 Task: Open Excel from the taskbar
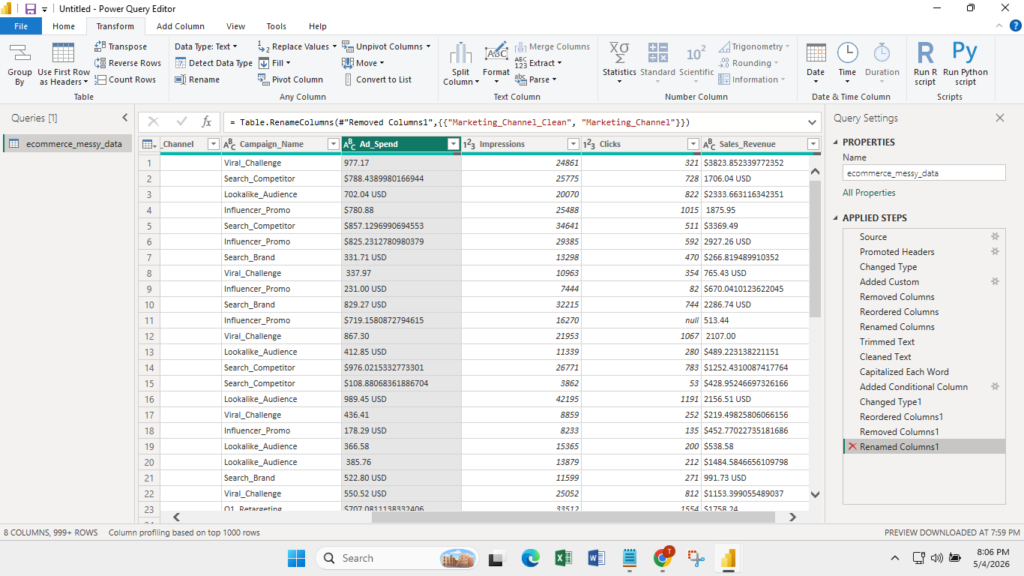pyautogui.click(x=563, y=558)
